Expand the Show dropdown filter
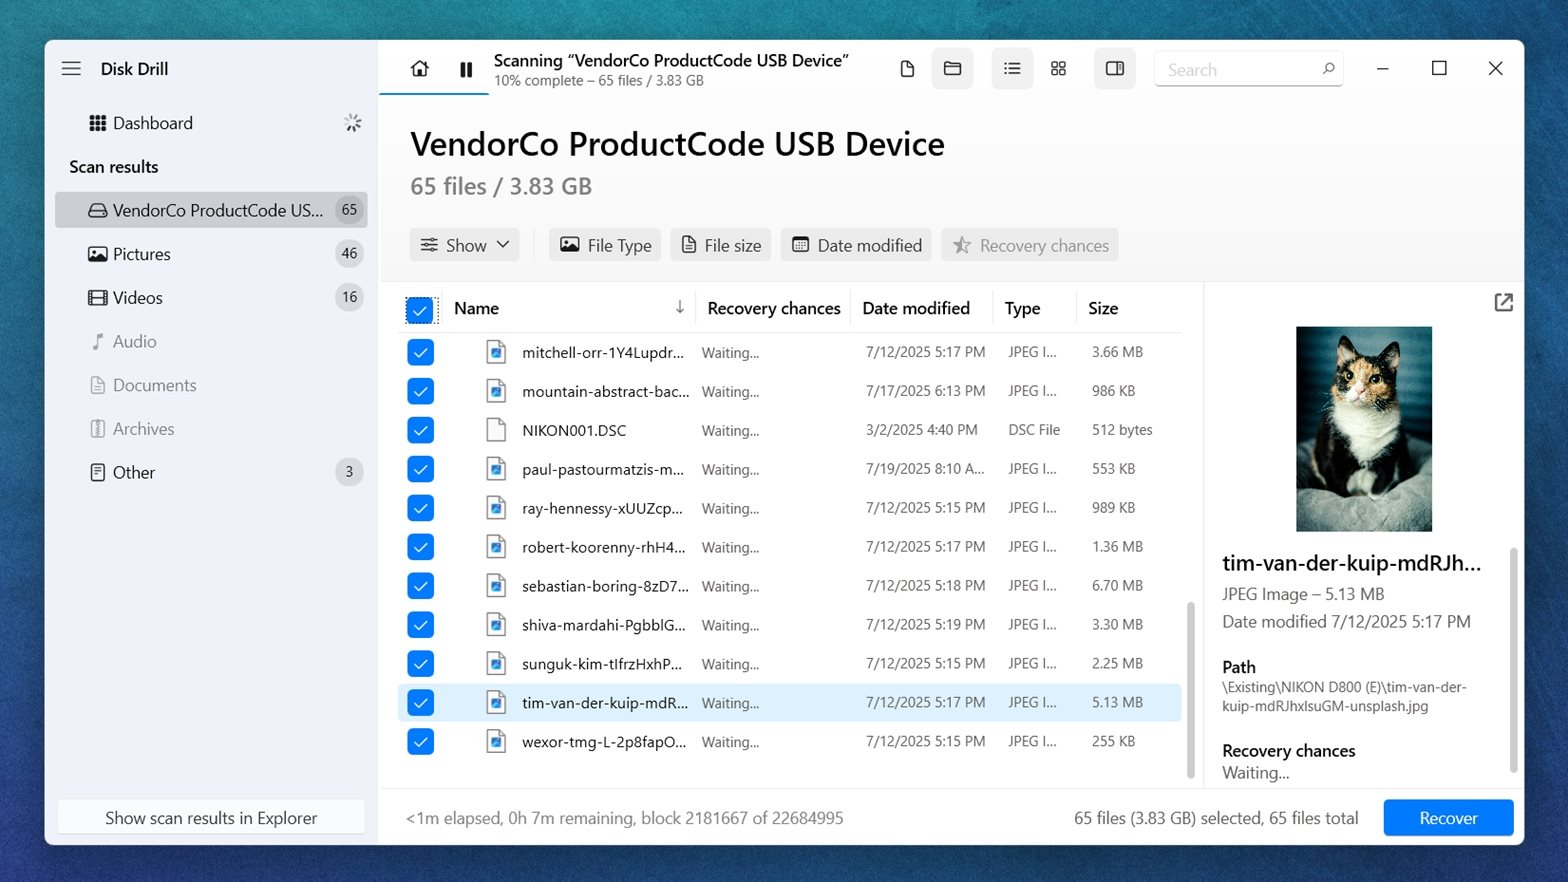The height and width of the screenshot is (882, 1568). (464, 245)
